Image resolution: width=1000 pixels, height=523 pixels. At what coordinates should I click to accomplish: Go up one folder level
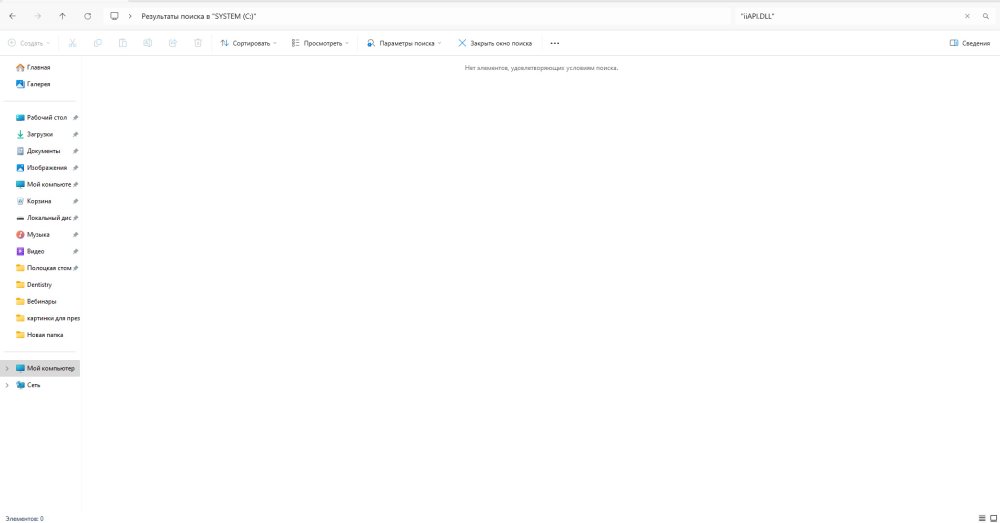point(62,16)
